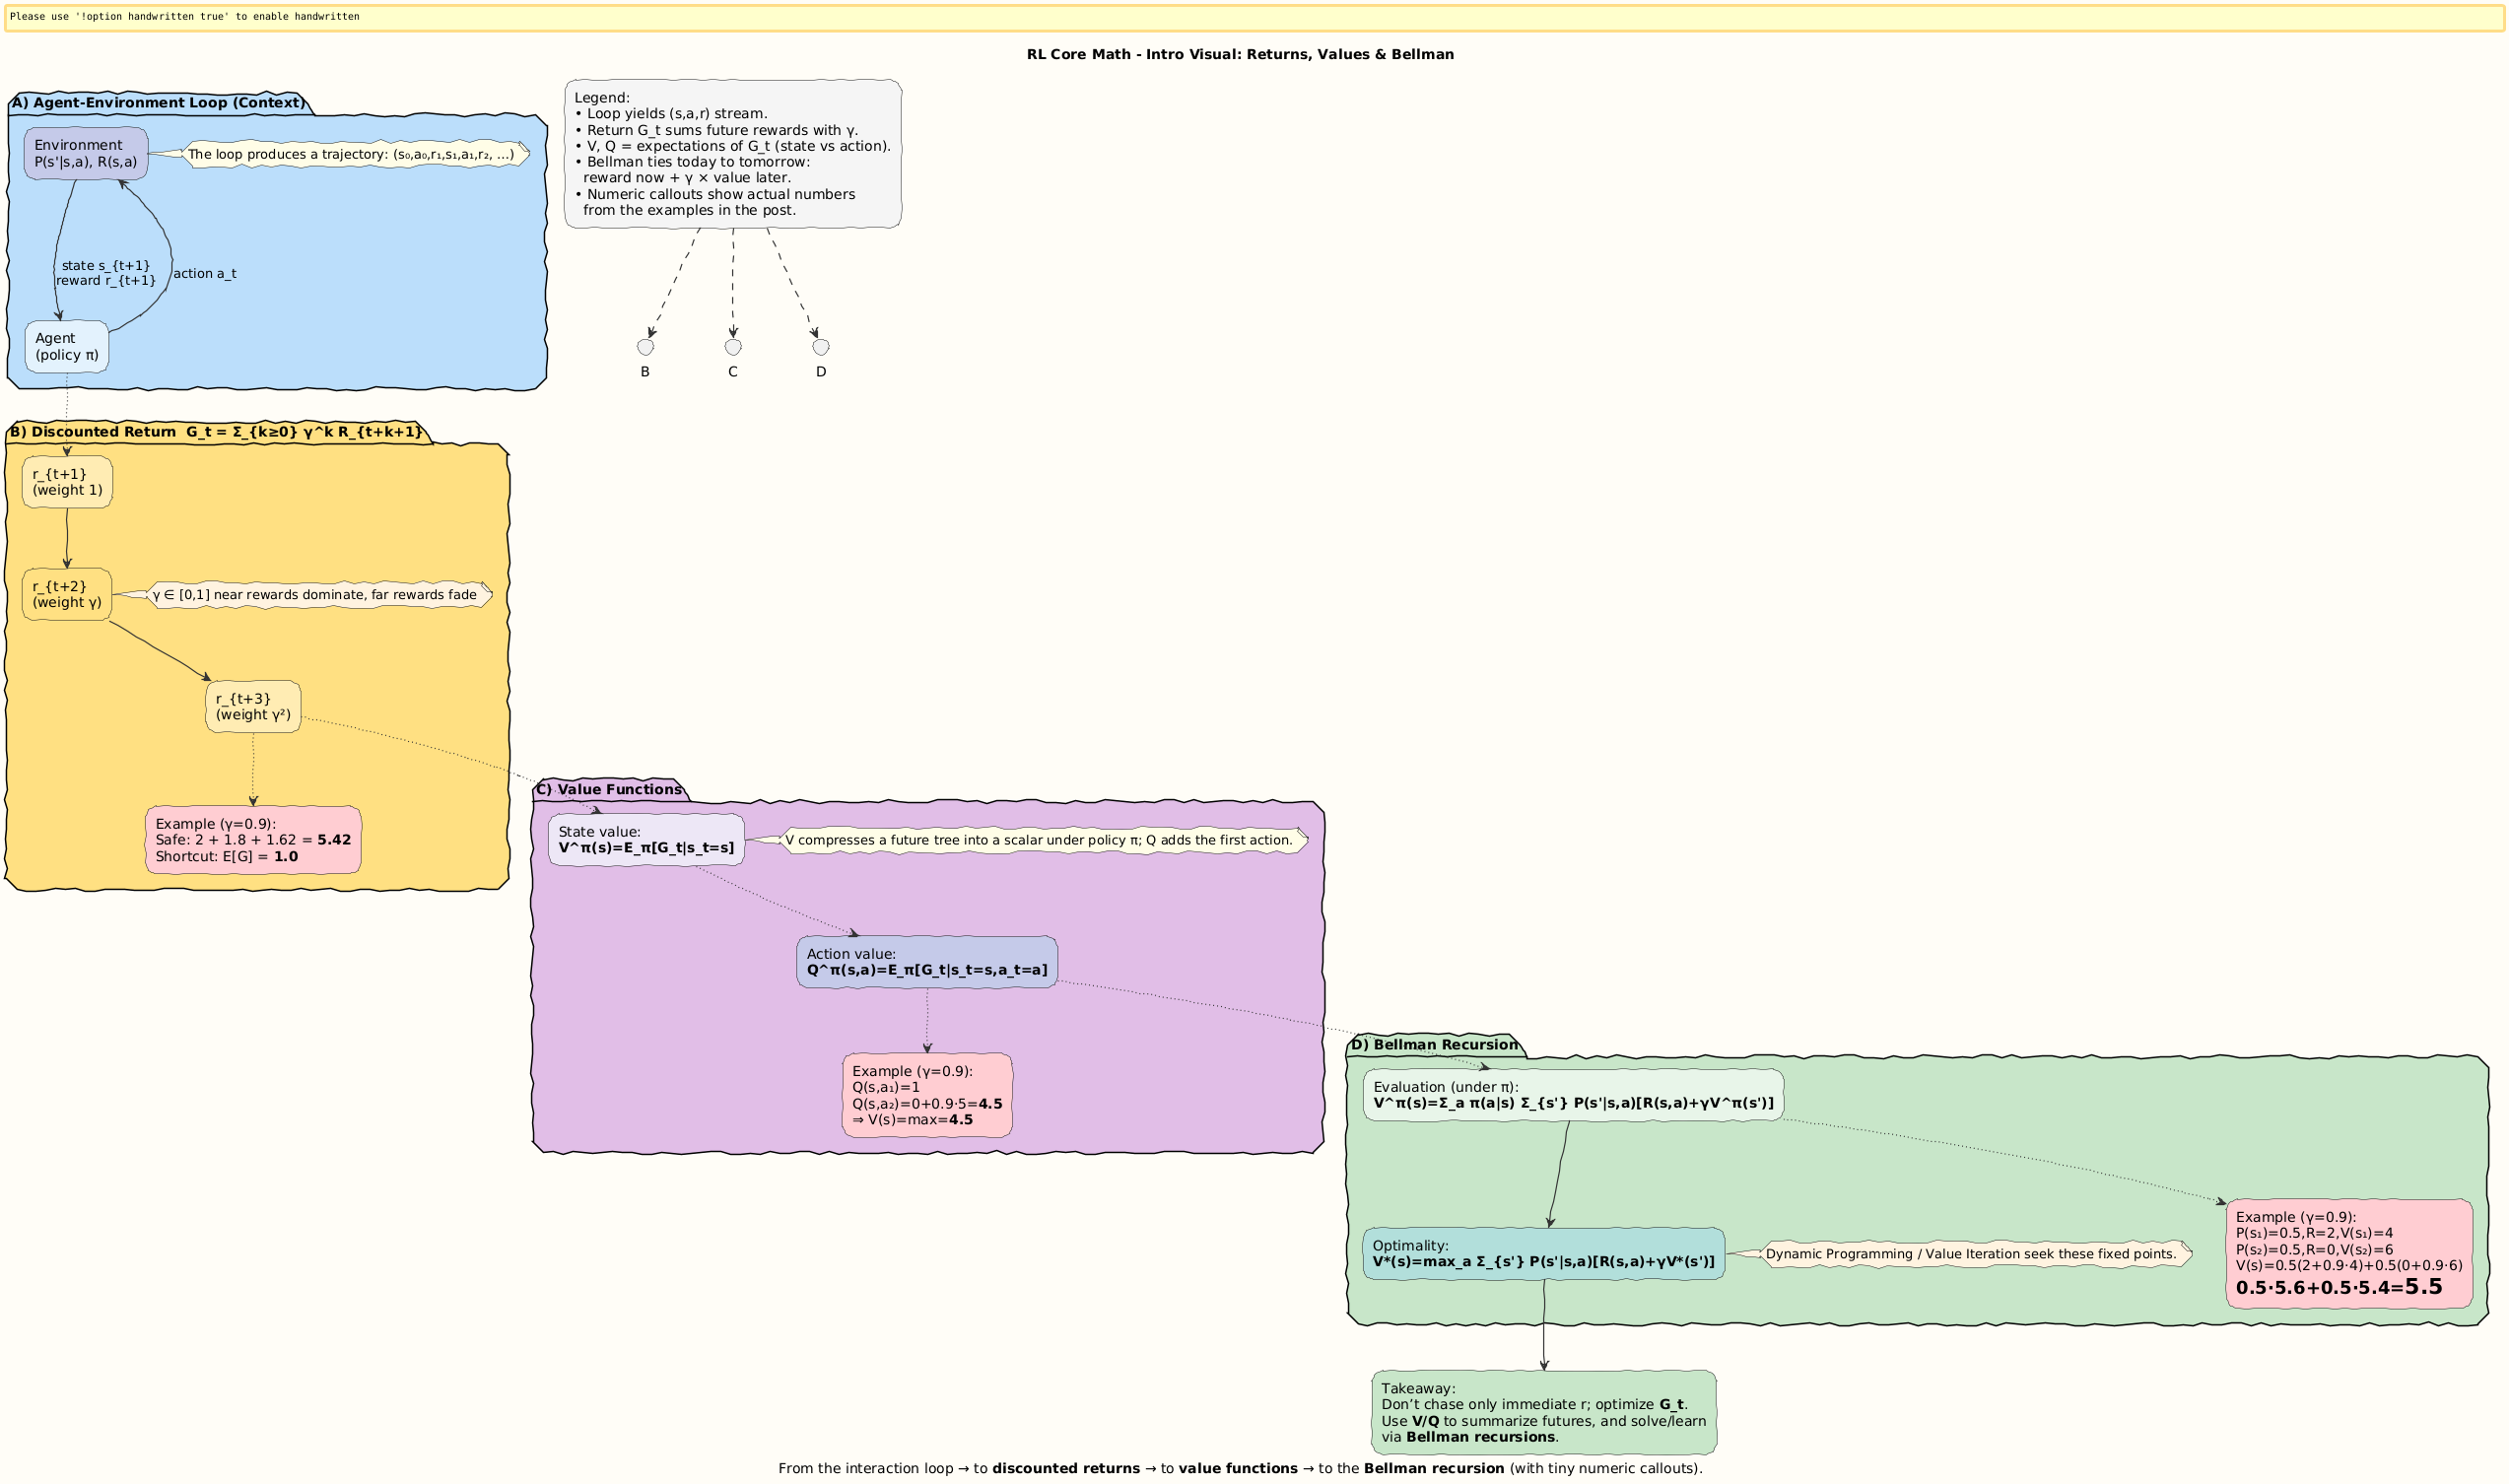Click the Bellman example with result 5.5
This screenshot has width=2509, height=1484.
tap(2349, 1254)
